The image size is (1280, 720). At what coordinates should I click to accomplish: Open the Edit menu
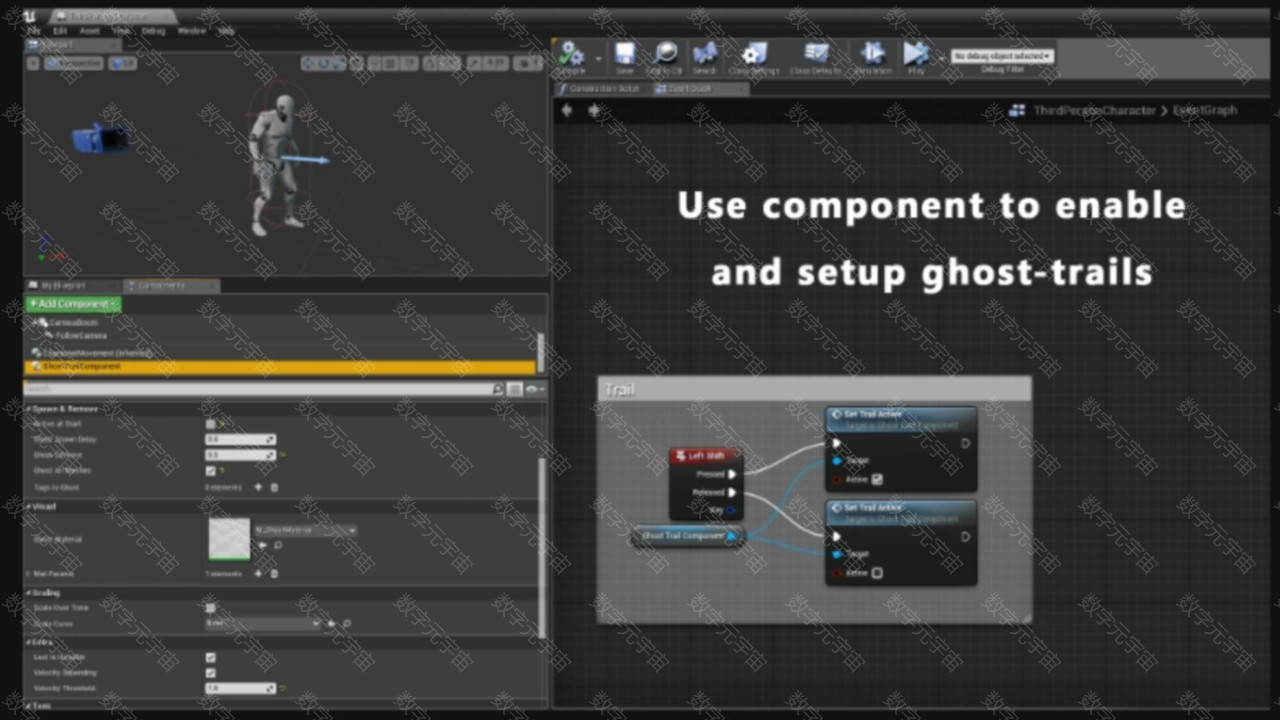[x=61, y=31]
